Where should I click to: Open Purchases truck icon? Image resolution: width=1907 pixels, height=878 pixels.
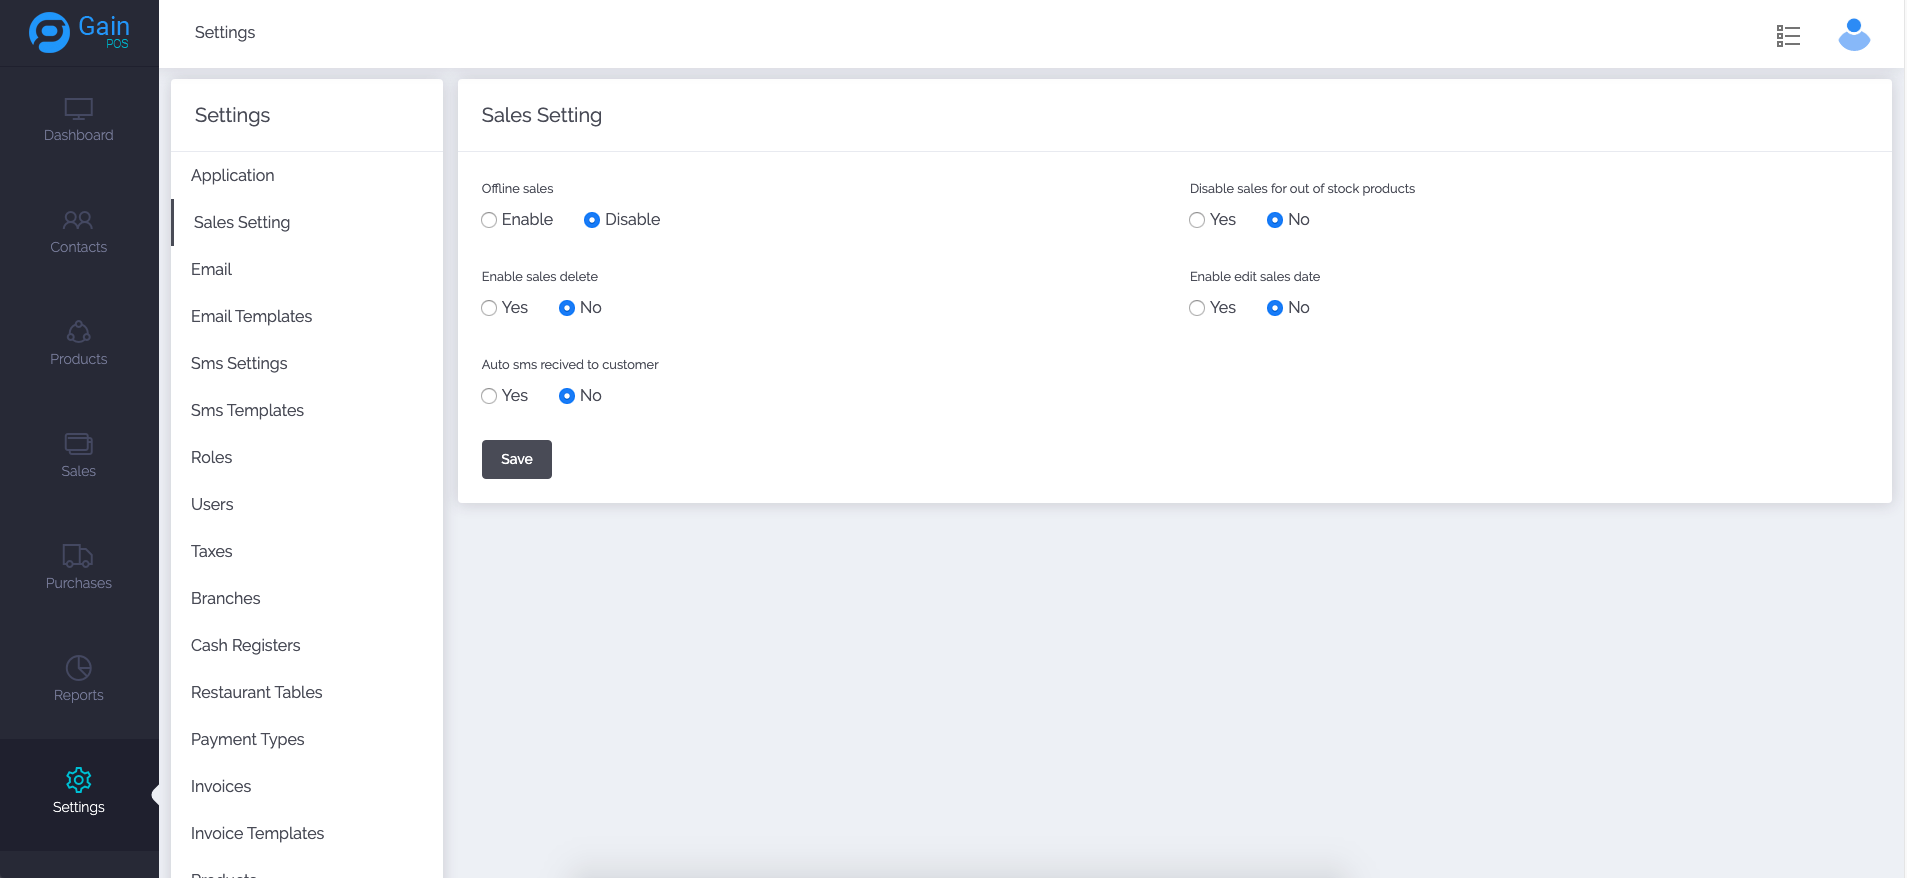click(78, 556)
